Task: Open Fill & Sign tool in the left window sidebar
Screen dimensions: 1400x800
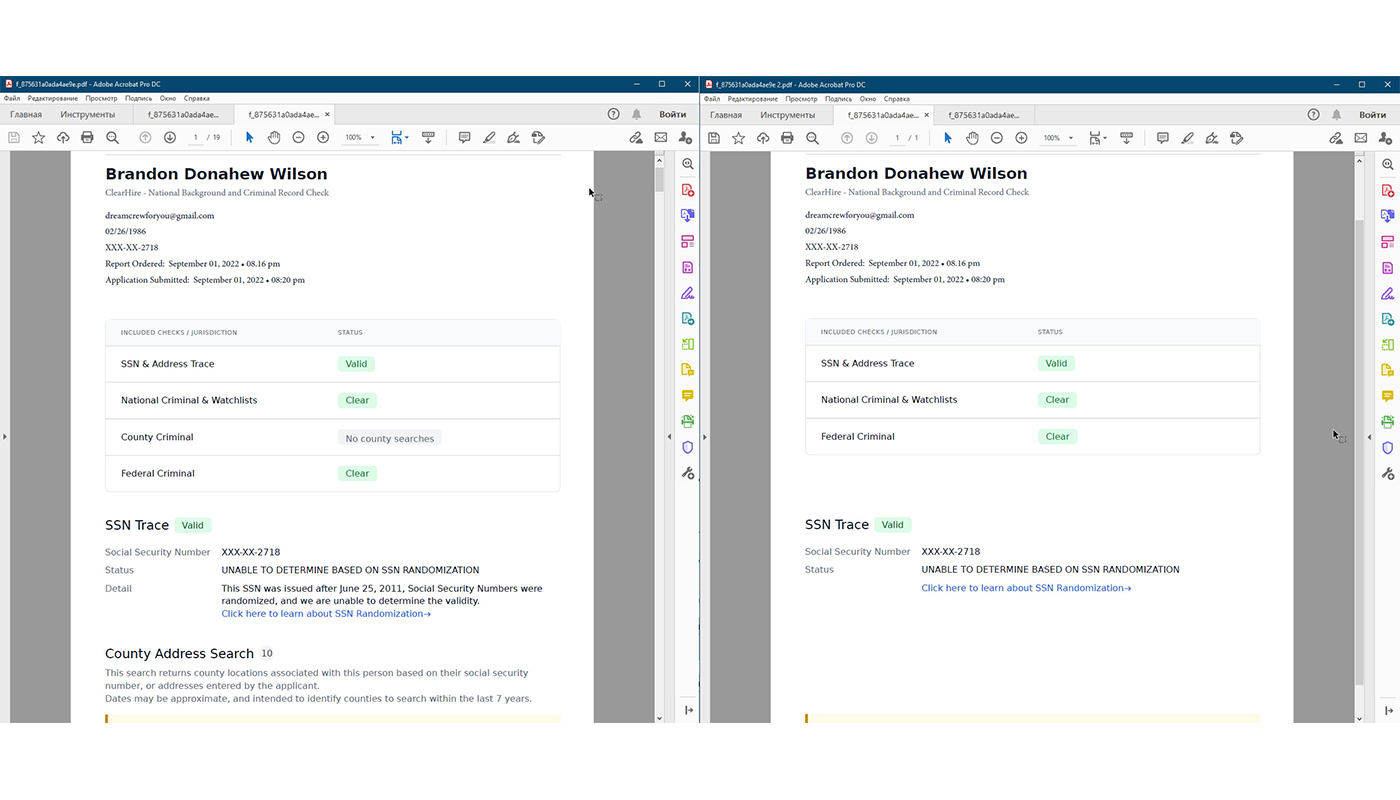Action: (x=687, y=293)
